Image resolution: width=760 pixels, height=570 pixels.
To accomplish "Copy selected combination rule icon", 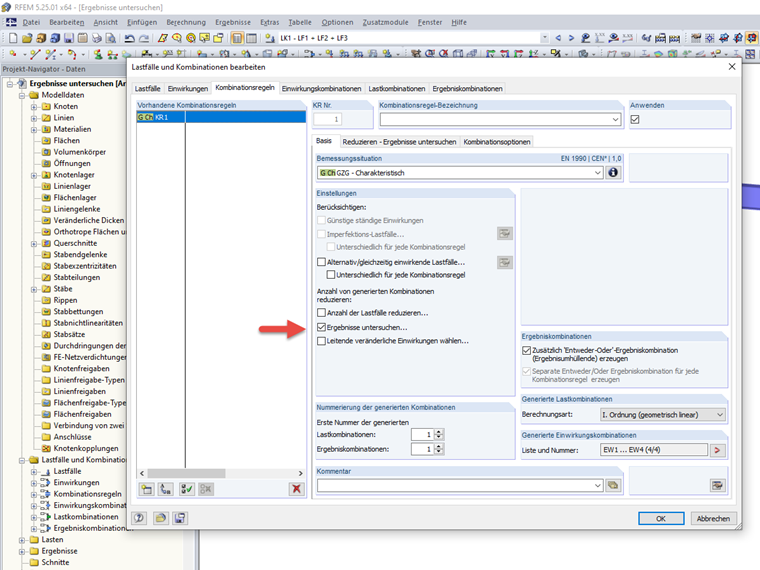I will click(166, 489).
